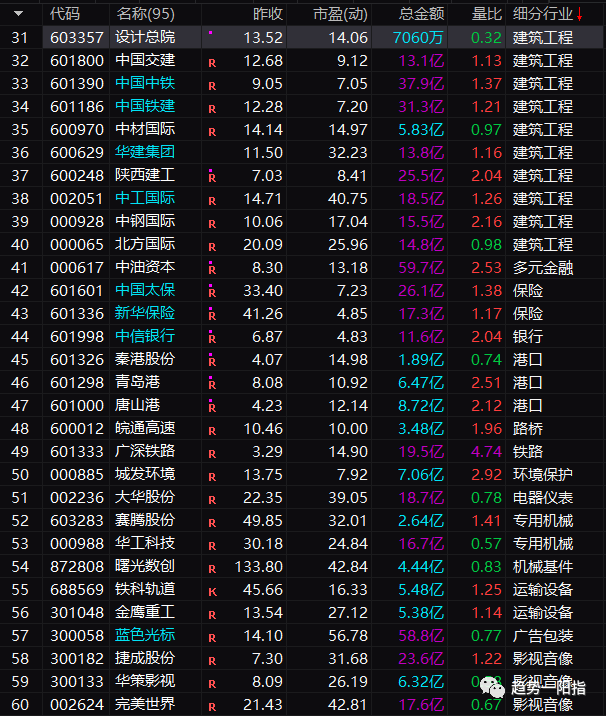Screen dimensions: 606x716
Task: Sort by 市盈(动) column header
Action: [x=340, y=14]
